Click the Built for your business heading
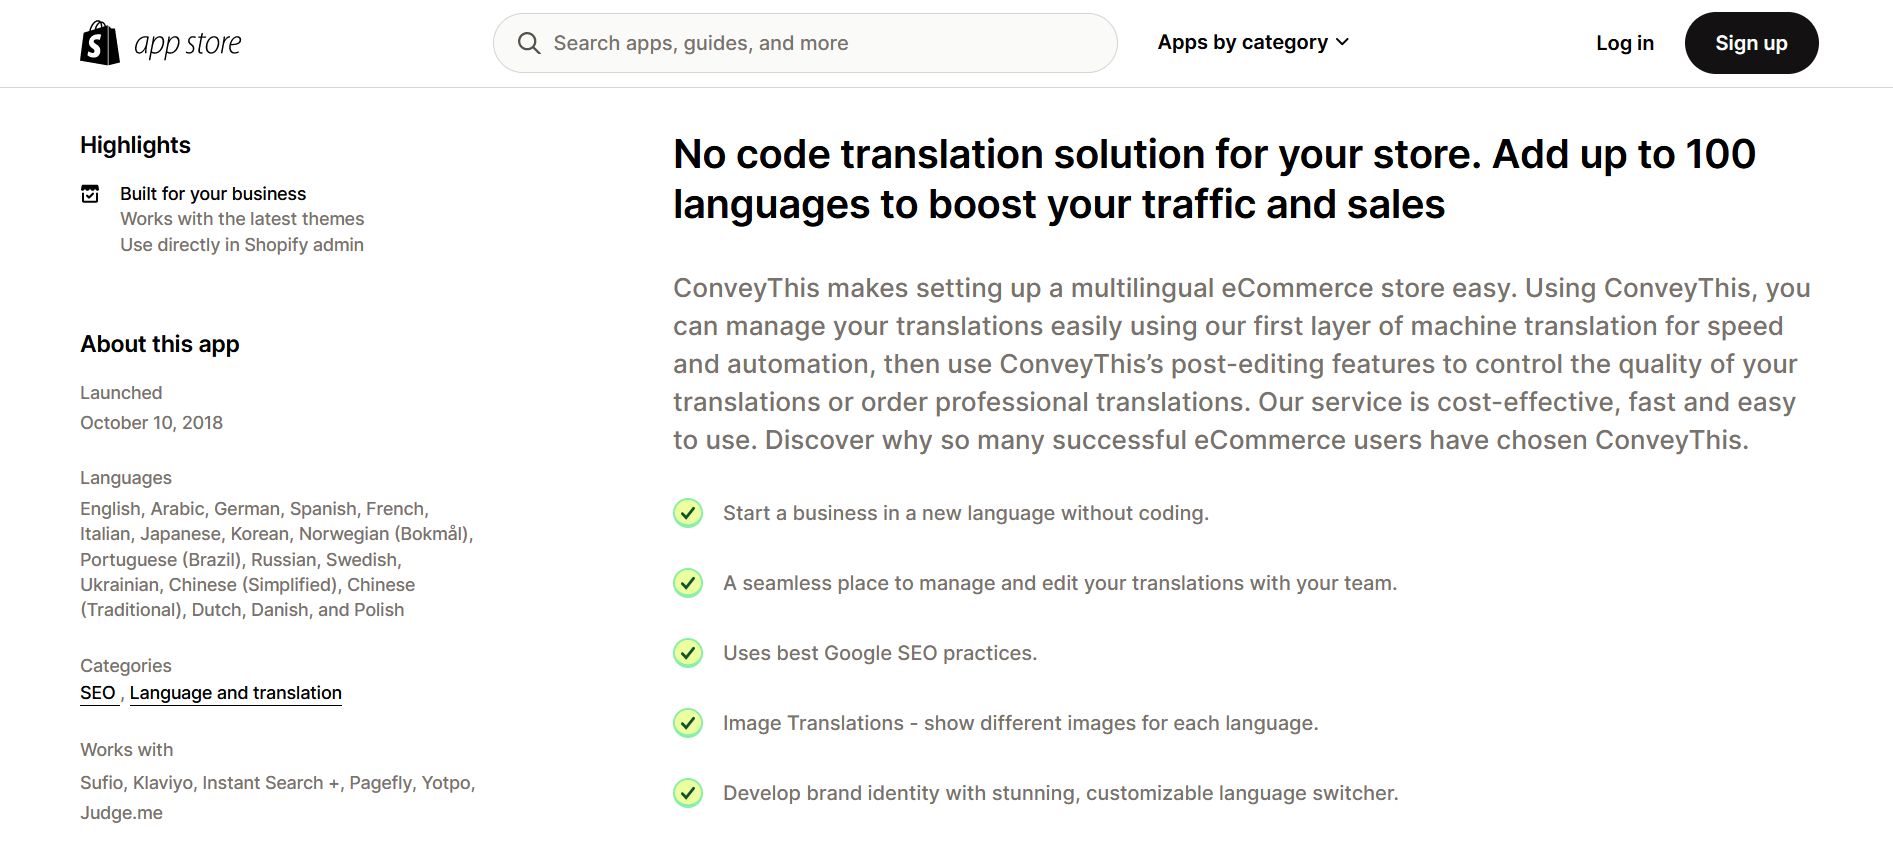Image resolution: width=1893 pixels, height=860 pixels. pos(213,194)
